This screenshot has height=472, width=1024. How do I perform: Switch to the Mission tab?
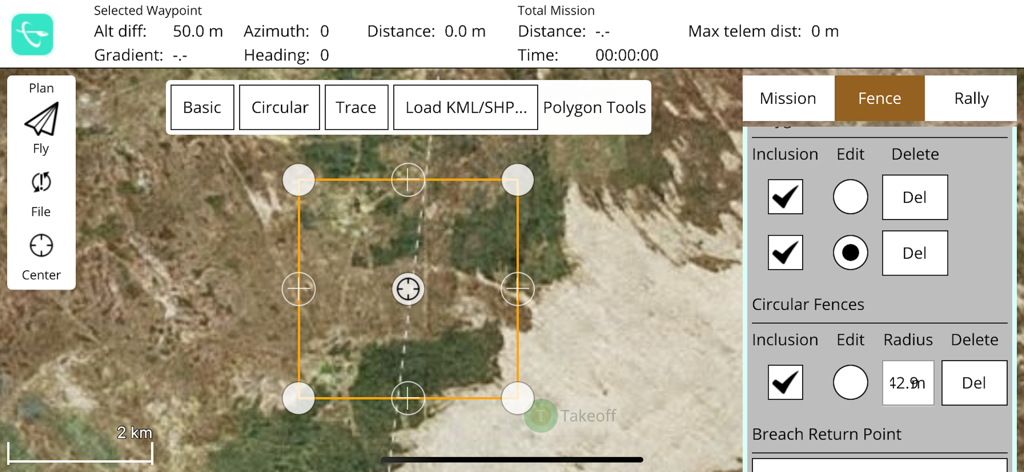pos(788,99)
